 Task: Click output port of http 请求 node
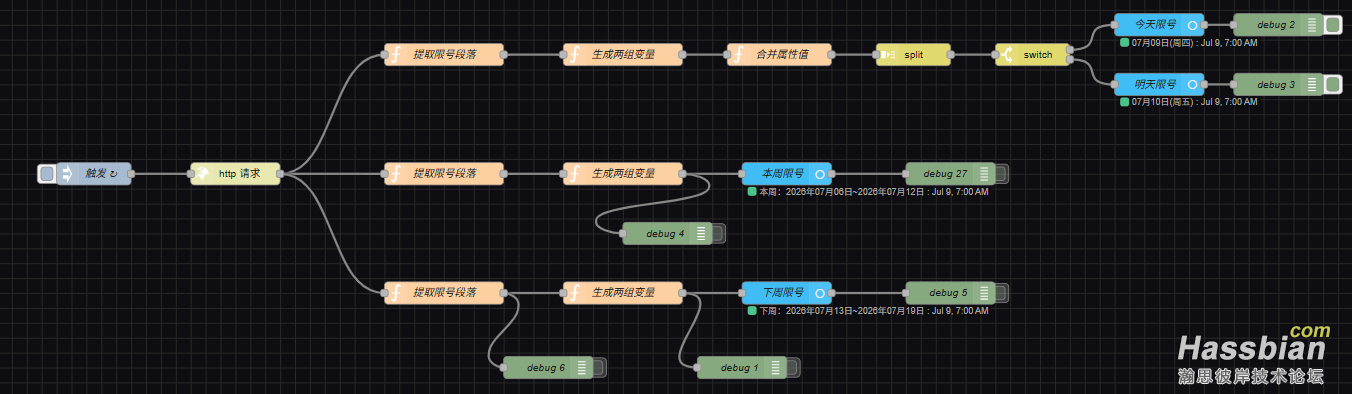click(281, 174)
